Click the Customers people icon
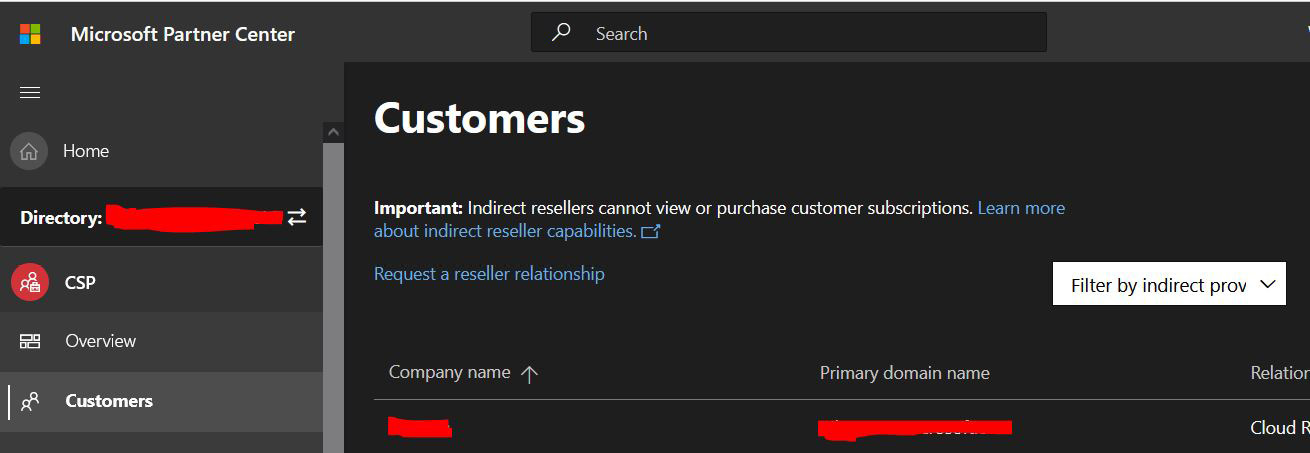 click(x=30, y=401)
